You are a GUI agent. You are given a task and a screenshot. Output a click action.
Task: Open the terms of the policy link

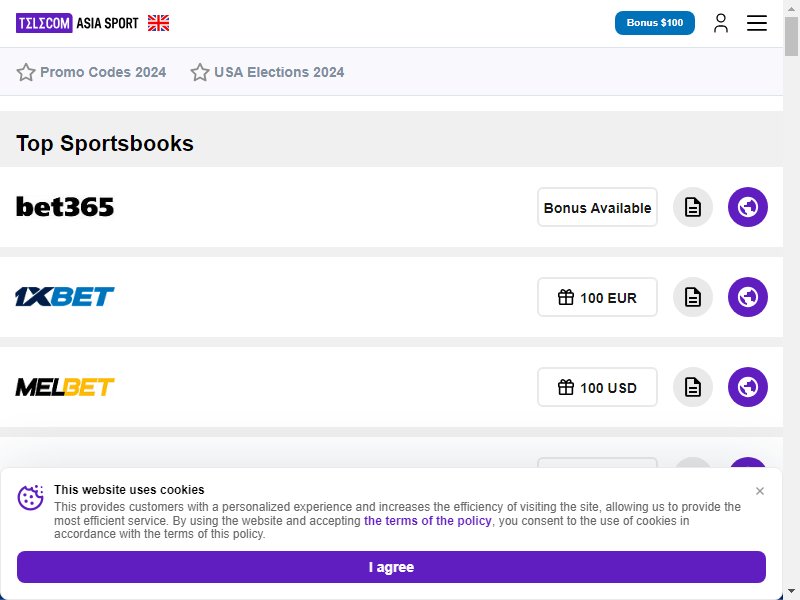[428, 521]
